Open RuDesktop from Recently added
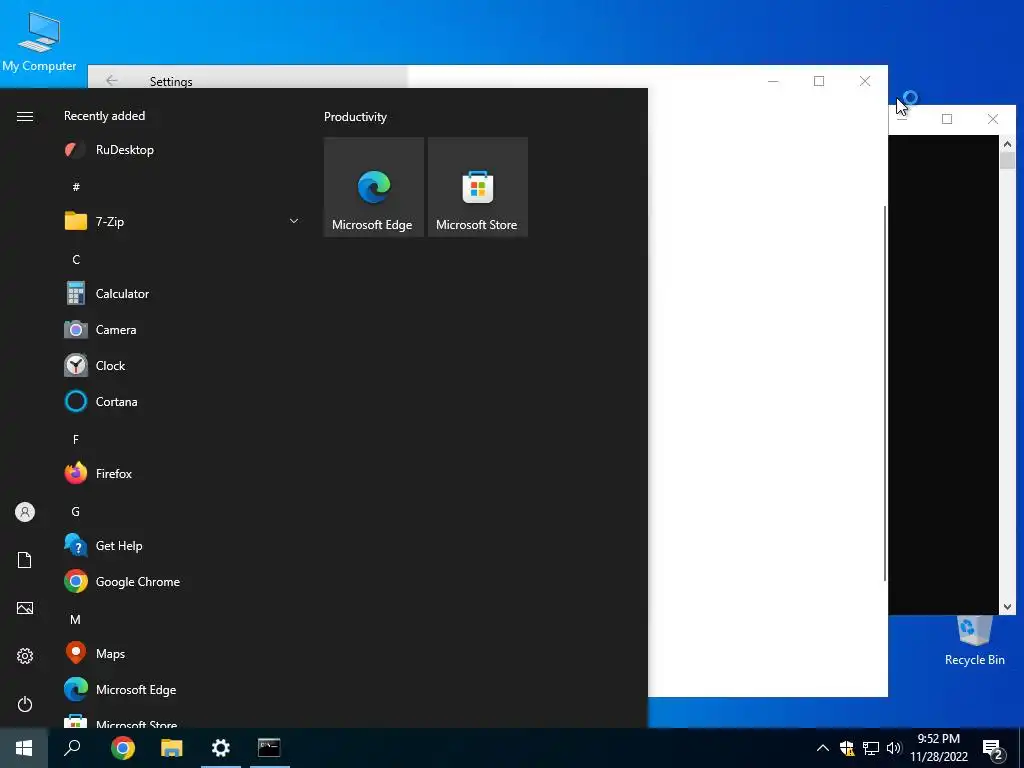 tap(182, 150)
